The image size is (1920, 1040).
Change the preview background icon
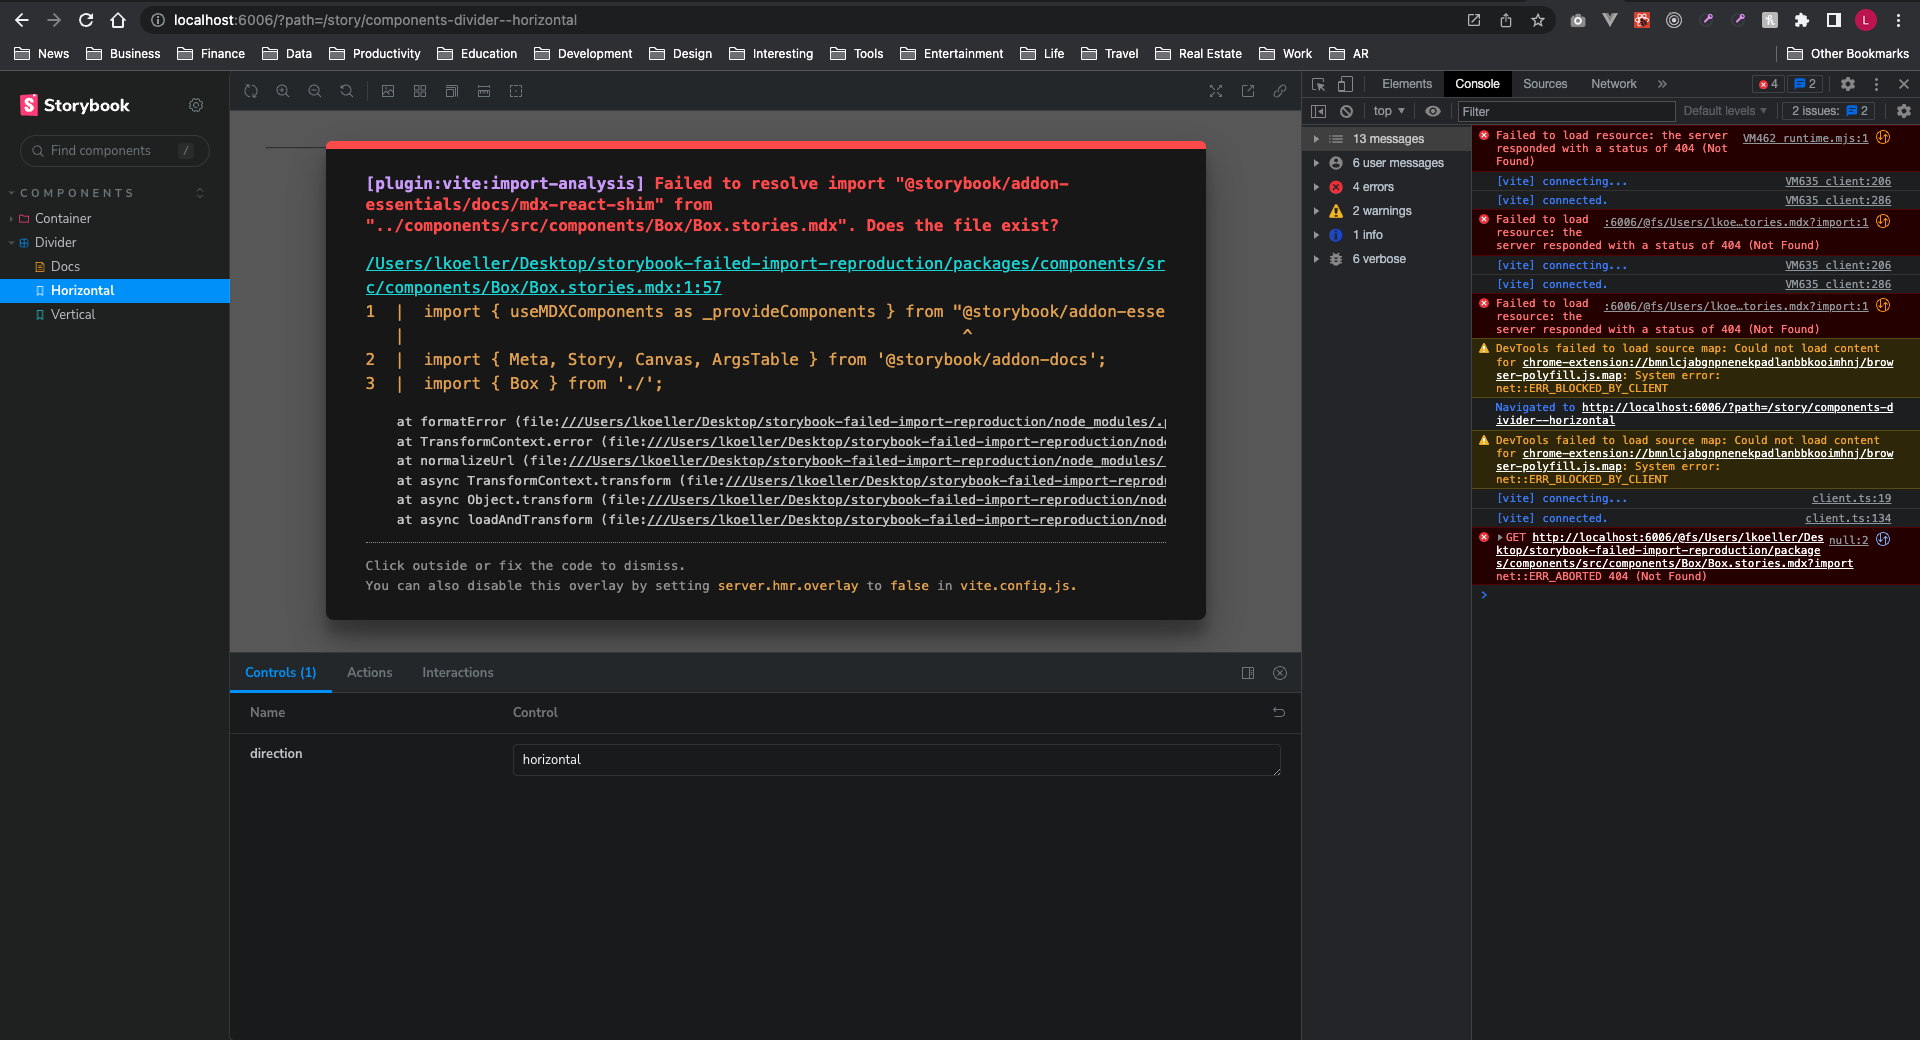(x=388, y=91)
